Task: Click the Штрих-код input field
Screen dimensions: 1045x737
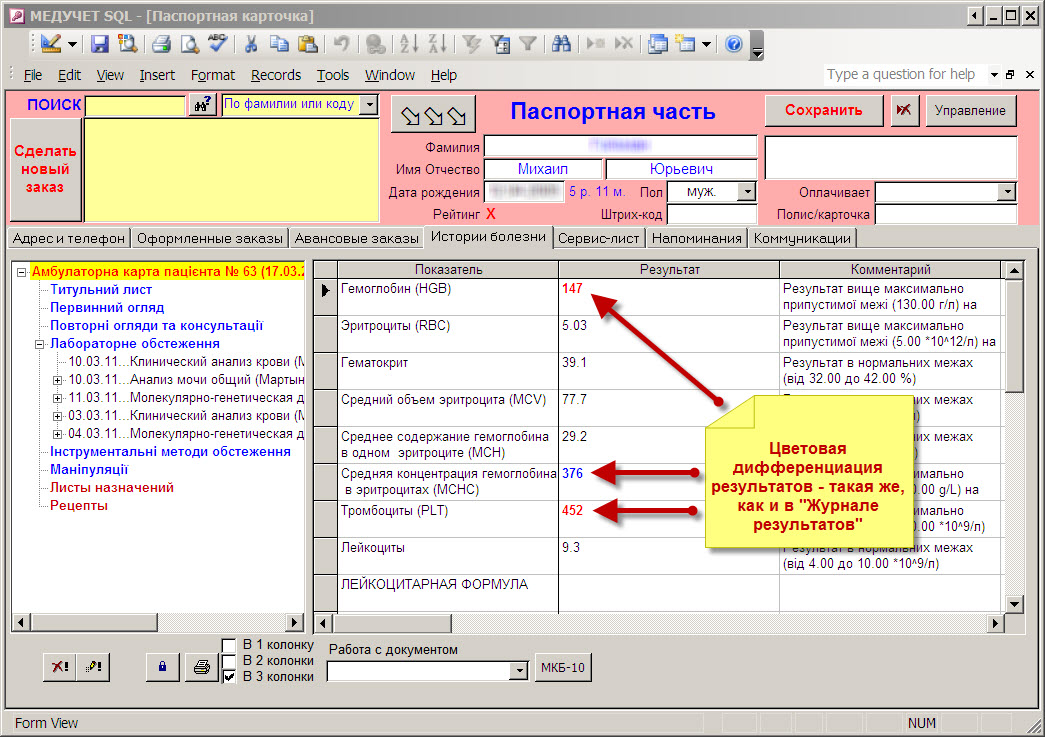Action: tap(712, 215)
